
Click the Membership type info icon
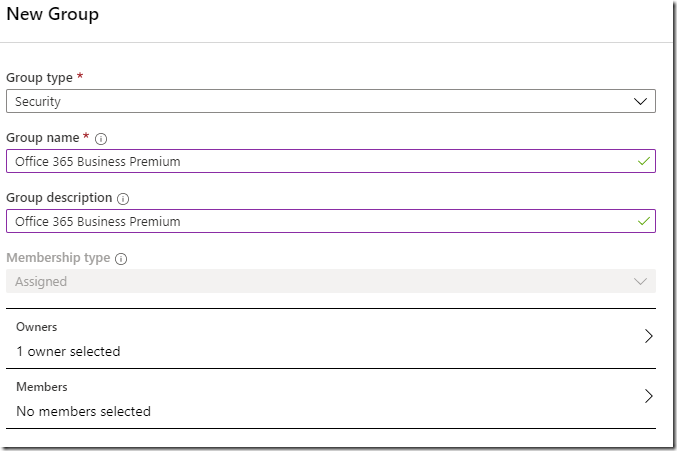121,259
